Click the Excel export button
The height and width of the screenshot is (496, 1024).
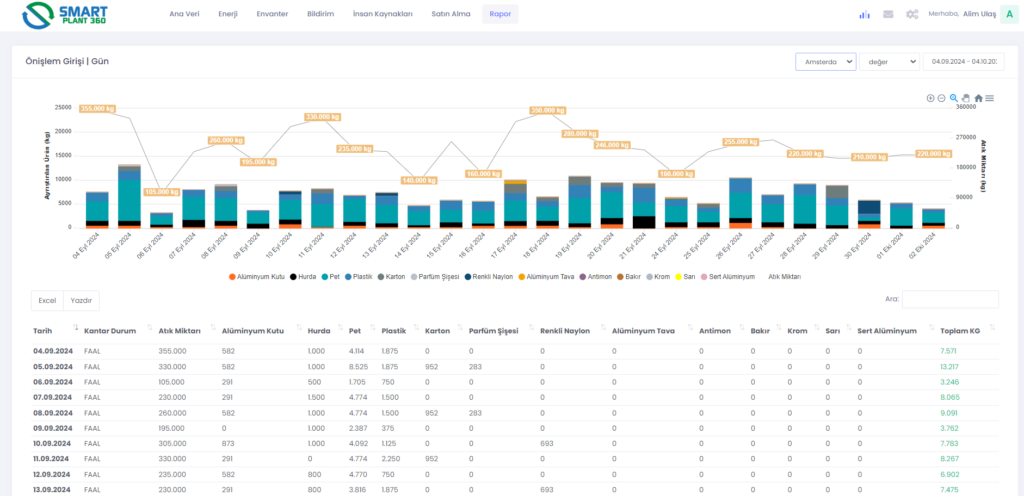click(47, 299)
